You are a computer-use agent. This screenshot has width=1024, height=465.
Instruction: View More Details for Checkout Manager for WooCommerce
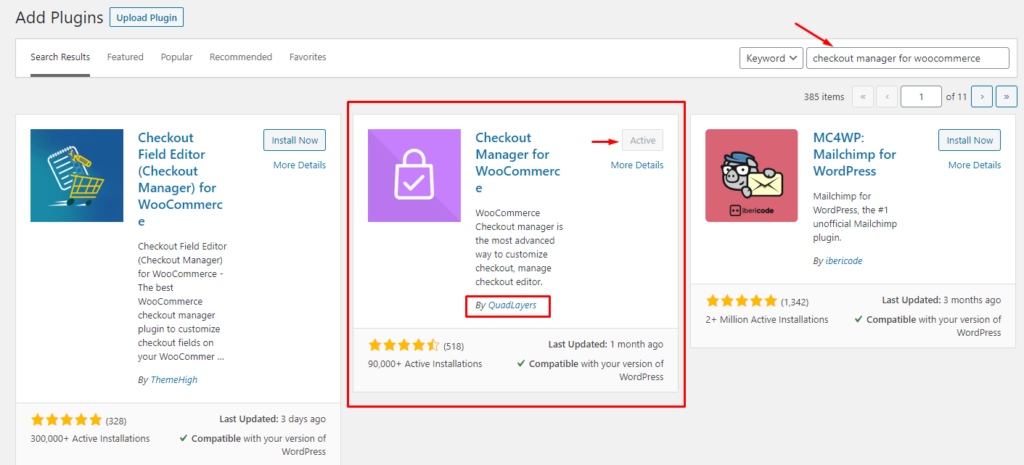637,165
